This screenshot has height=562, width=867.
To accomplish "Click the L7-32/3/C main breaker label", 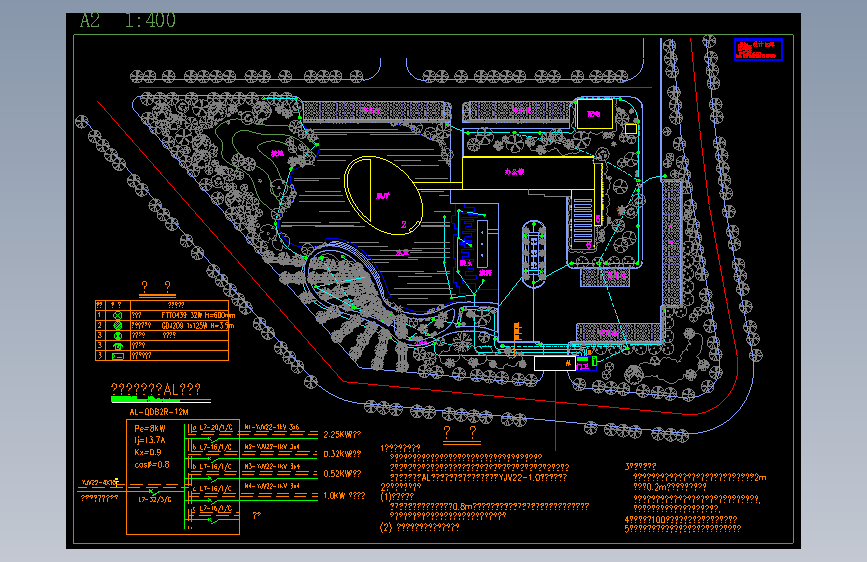I will point(155,499).
